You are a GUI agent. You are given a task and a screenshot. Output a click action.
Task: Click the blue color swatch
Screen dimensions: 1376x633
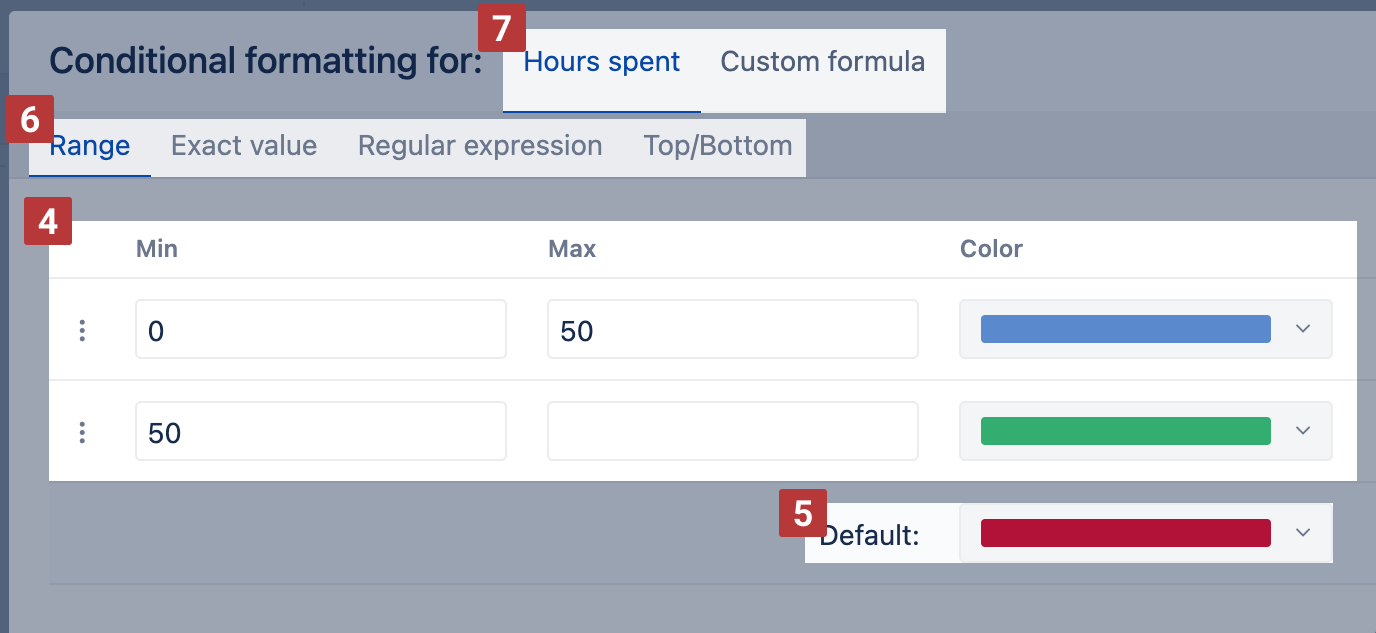1125,330
